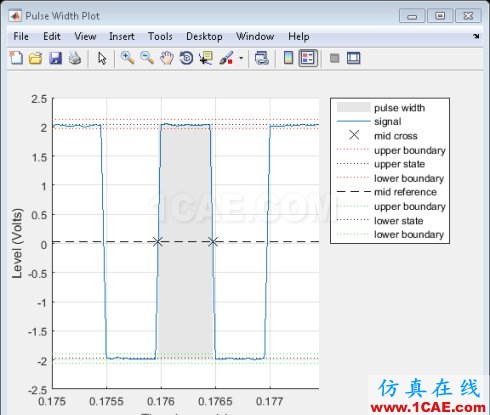Viewport: 490px width, 415px height.
Task: Select the Edit Plot arrow tool
Action: 102,58
